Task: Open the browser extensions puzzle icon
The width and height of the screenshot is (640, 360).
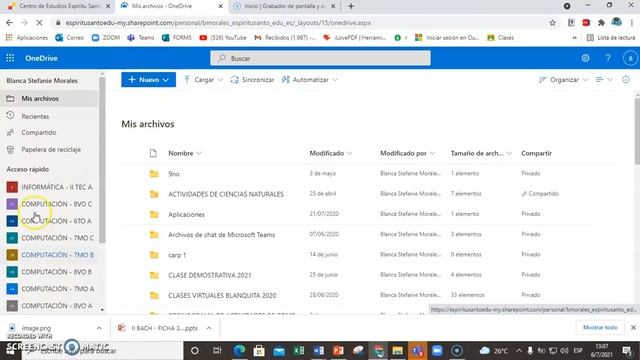Action: tap(601, 23)
